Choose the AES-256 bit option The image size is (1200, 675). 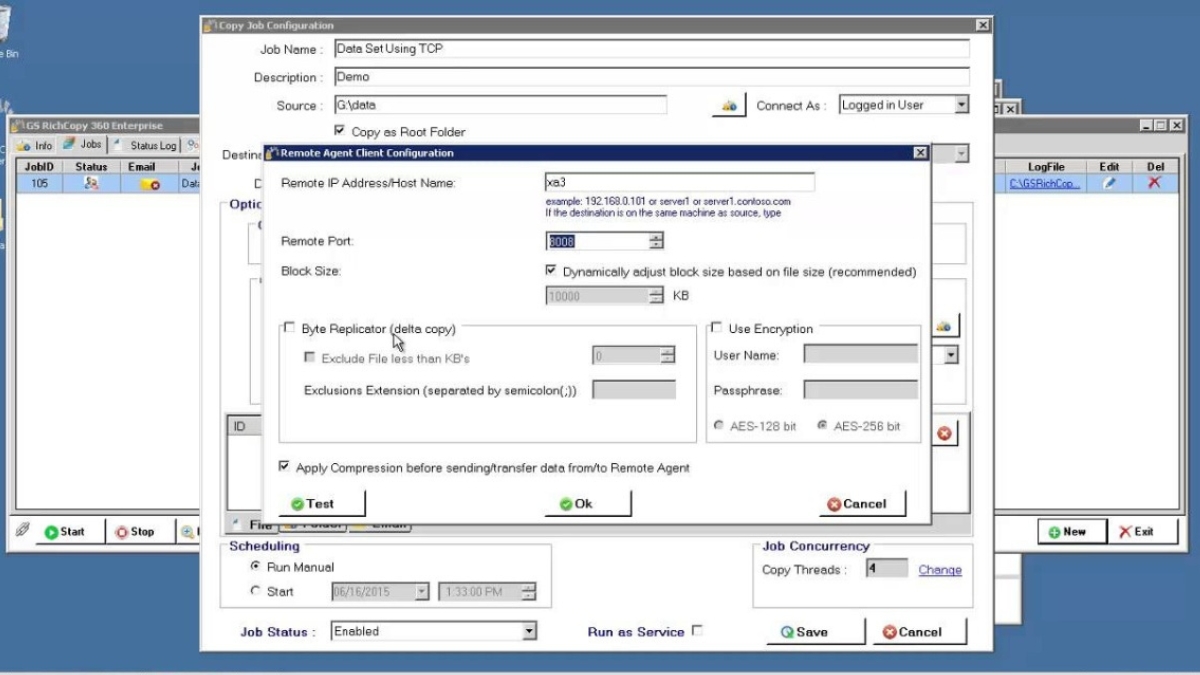click(x=823, y=426)
